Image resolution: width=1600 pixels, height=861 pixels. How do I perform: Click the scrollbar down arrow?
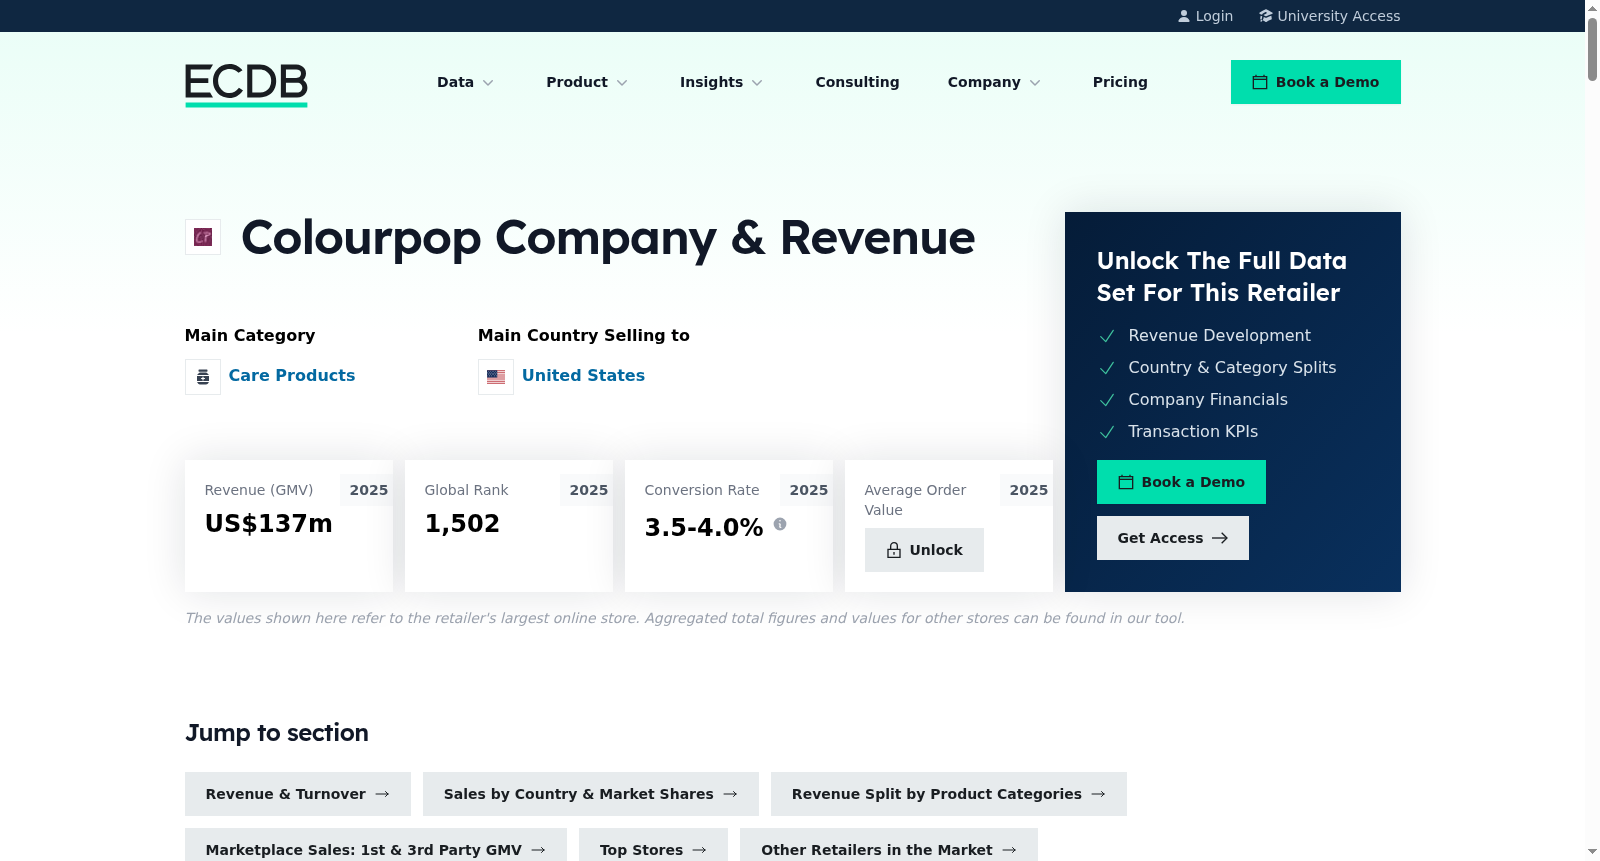point(1592,852)
